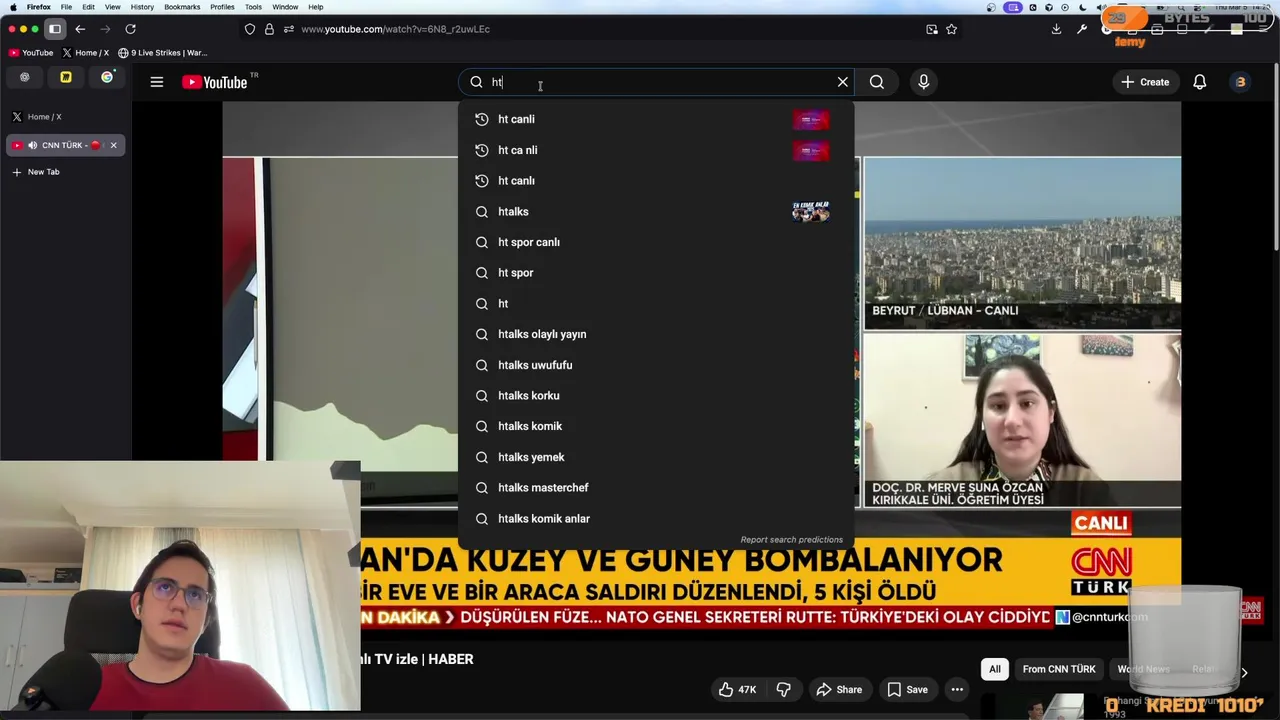Select the 'htalks' suggestion
The image size is (1280, 720).
(x=656, y=211)
